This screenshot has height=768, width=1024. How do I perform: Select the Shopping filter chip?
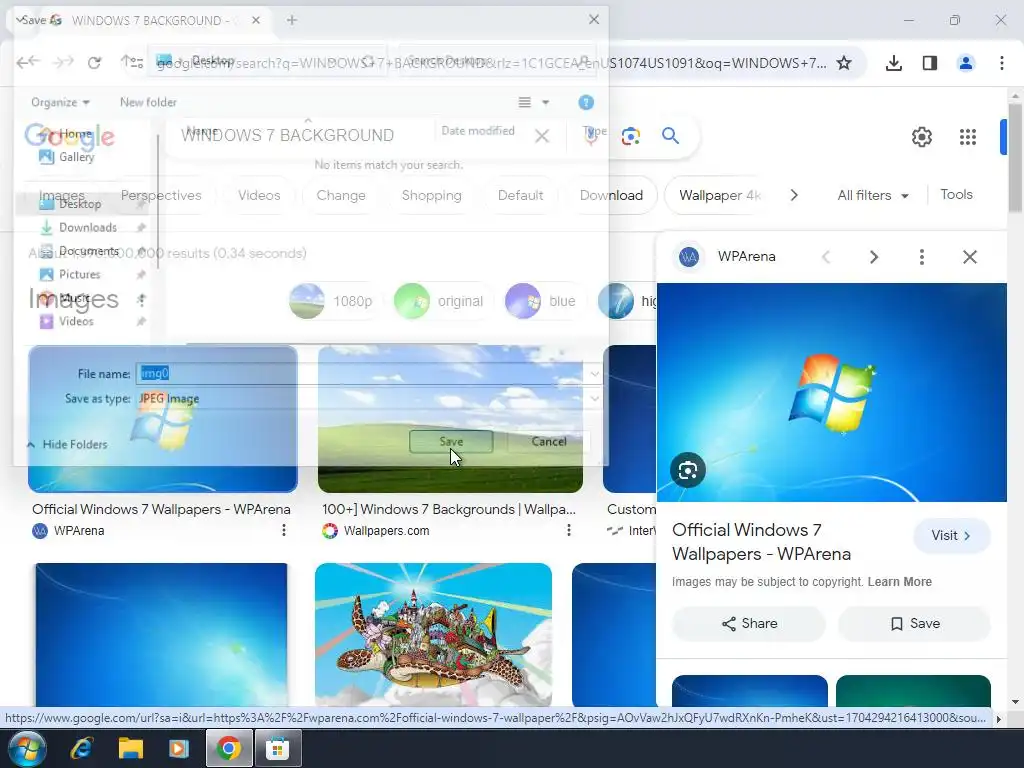pos(431,195)
